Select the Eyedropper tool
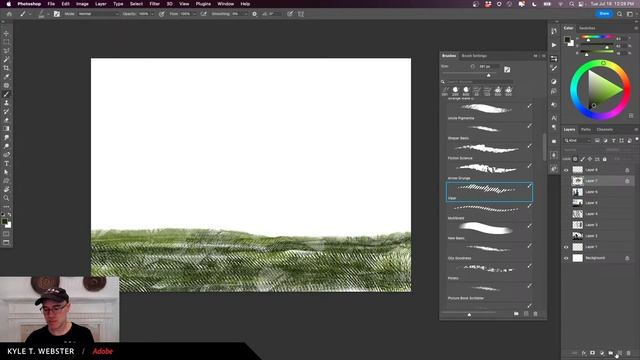 (6, 77)
